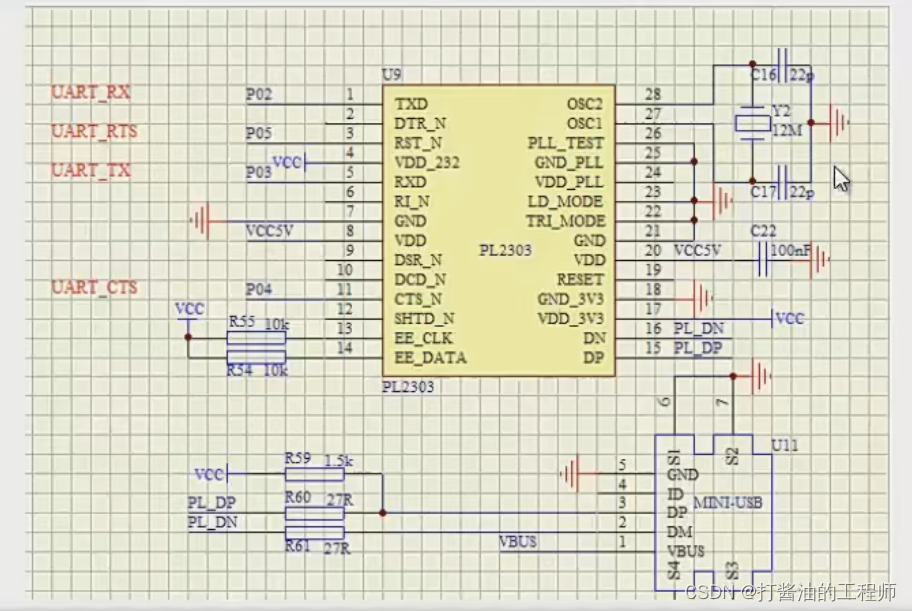
Task: Click the DTR_N pin name
Action: pos(421,123)
